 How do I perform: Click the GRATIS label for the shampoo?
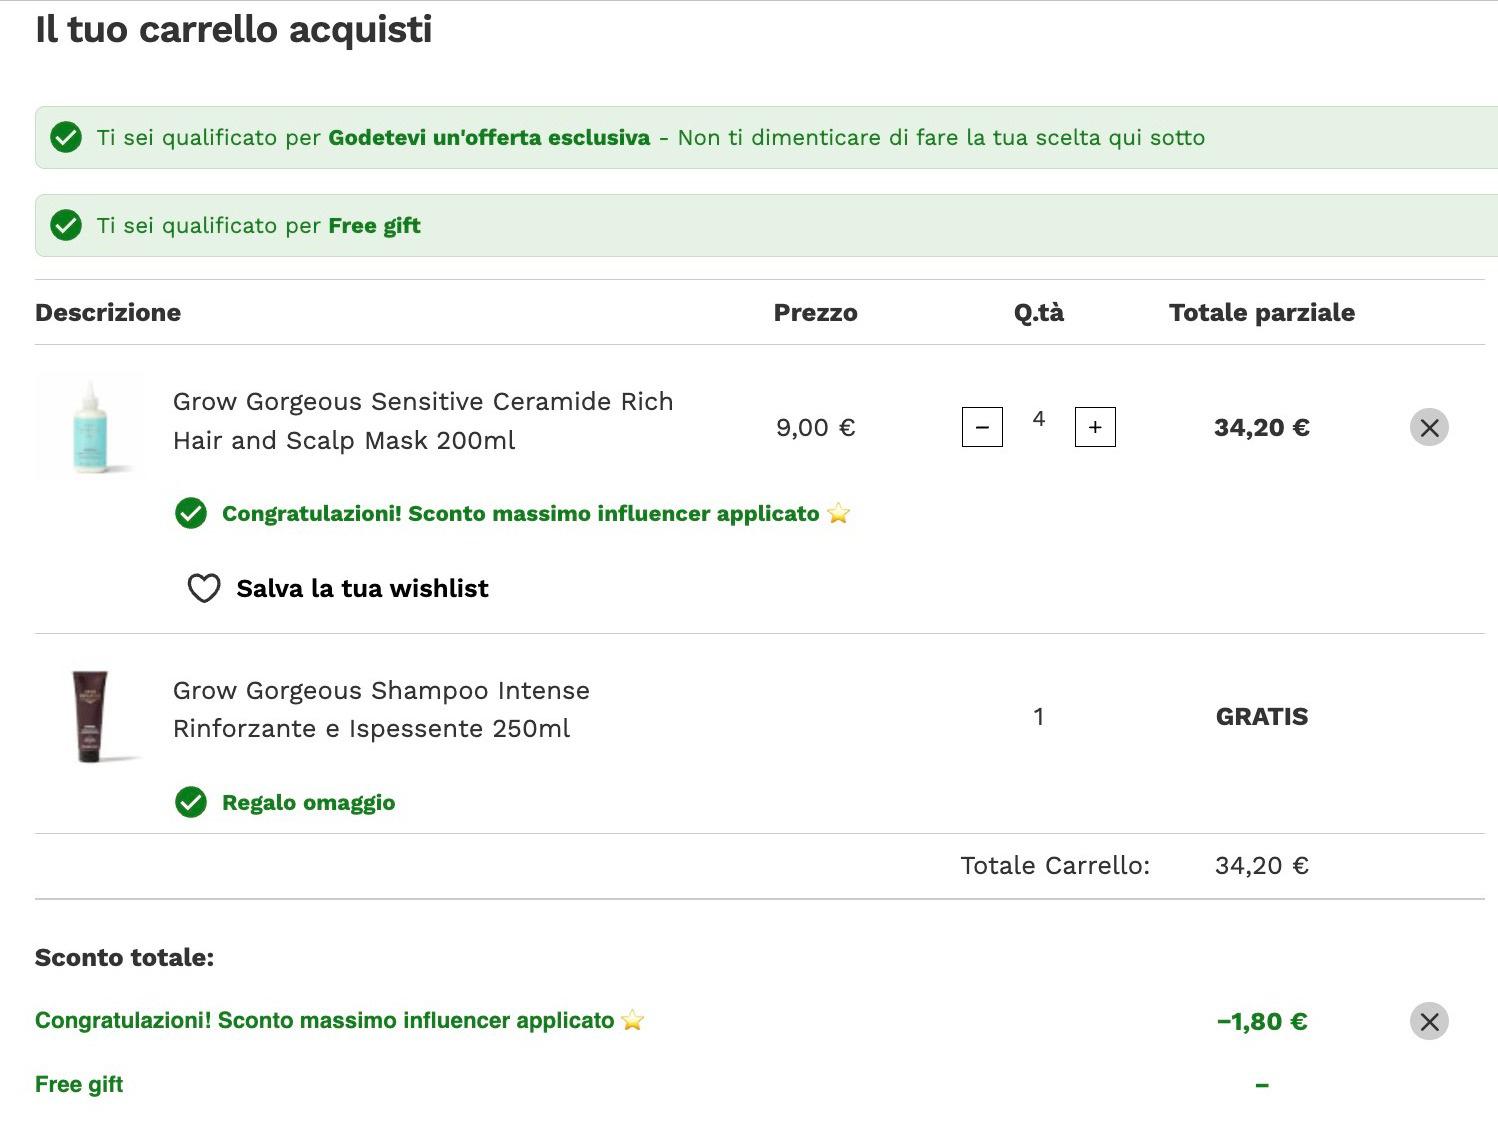tap(1262, 717)
